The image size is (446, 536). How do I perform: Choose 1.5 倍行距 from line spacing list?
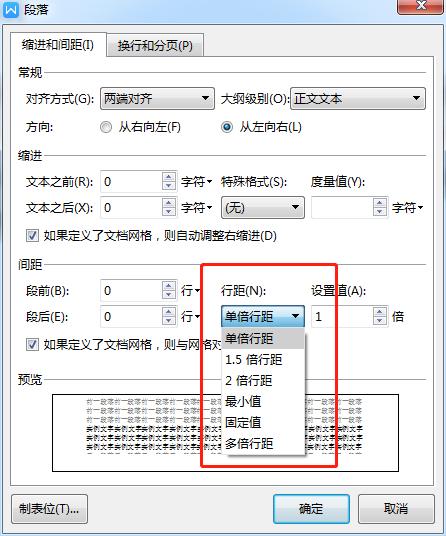click(x=263, y=360)
